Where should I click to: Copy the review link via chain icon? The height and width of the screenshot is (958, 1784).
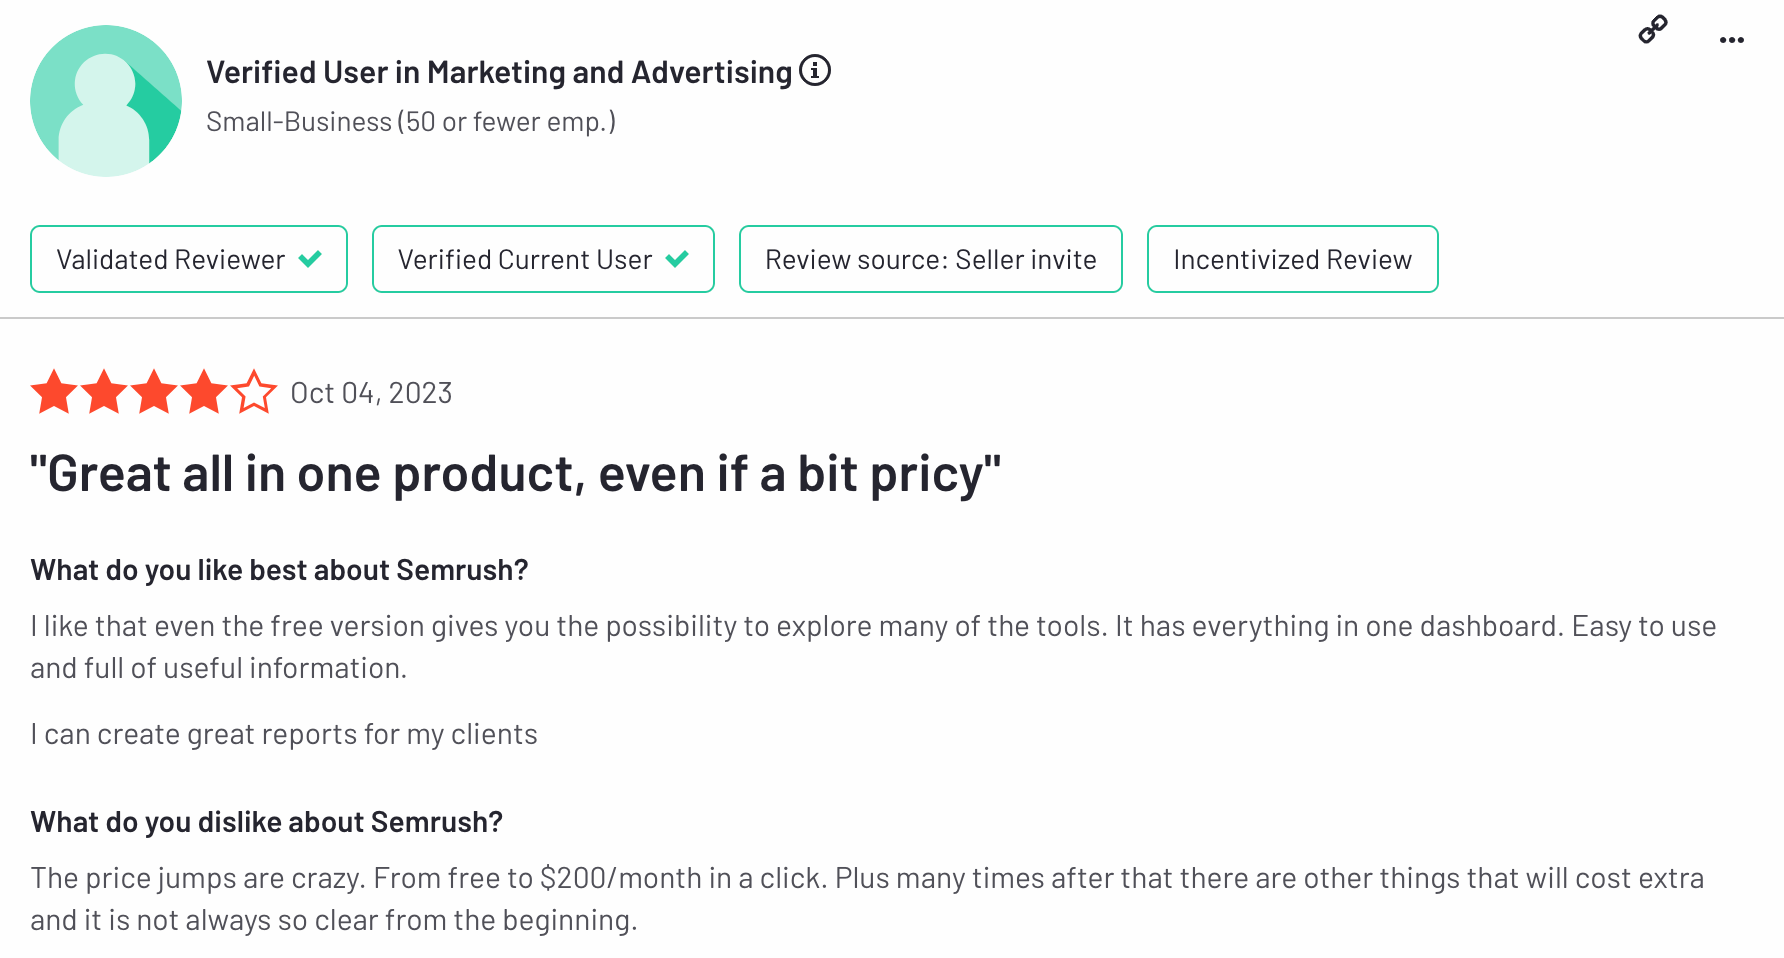pyautogui.click(x=1653, y=30)
